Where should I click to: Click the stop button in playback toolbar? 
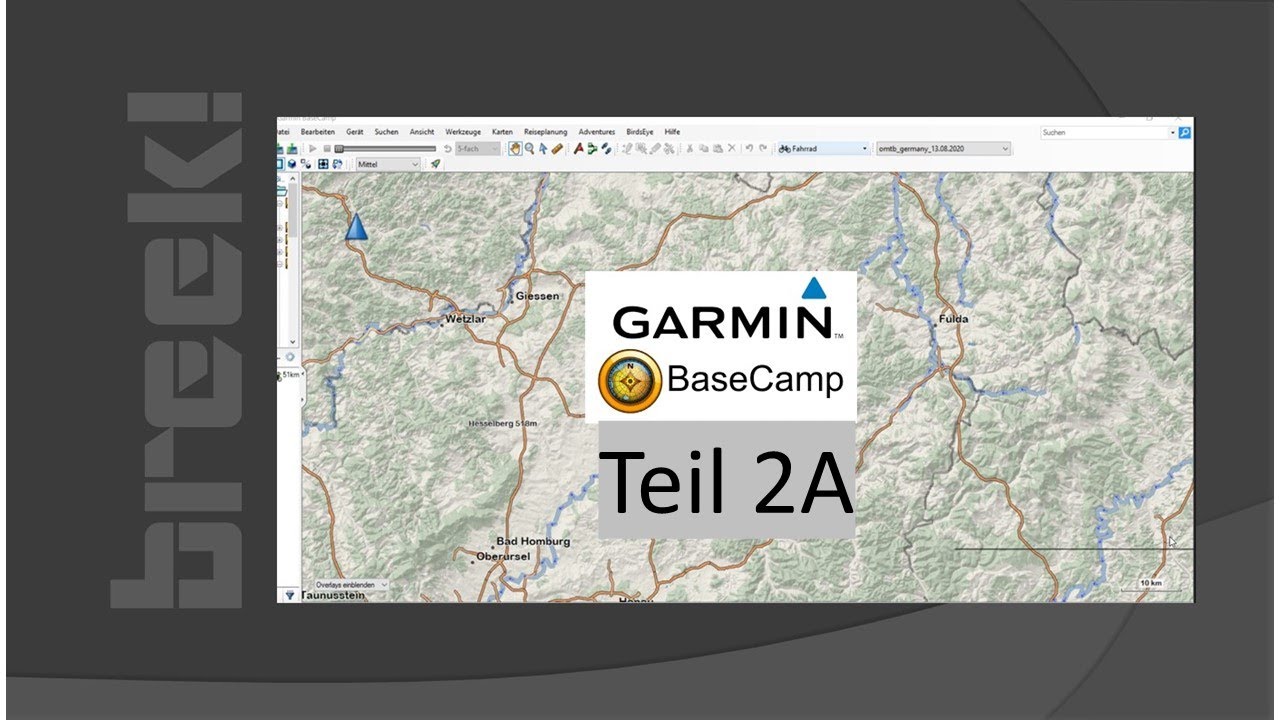click(x=327, y=149)
